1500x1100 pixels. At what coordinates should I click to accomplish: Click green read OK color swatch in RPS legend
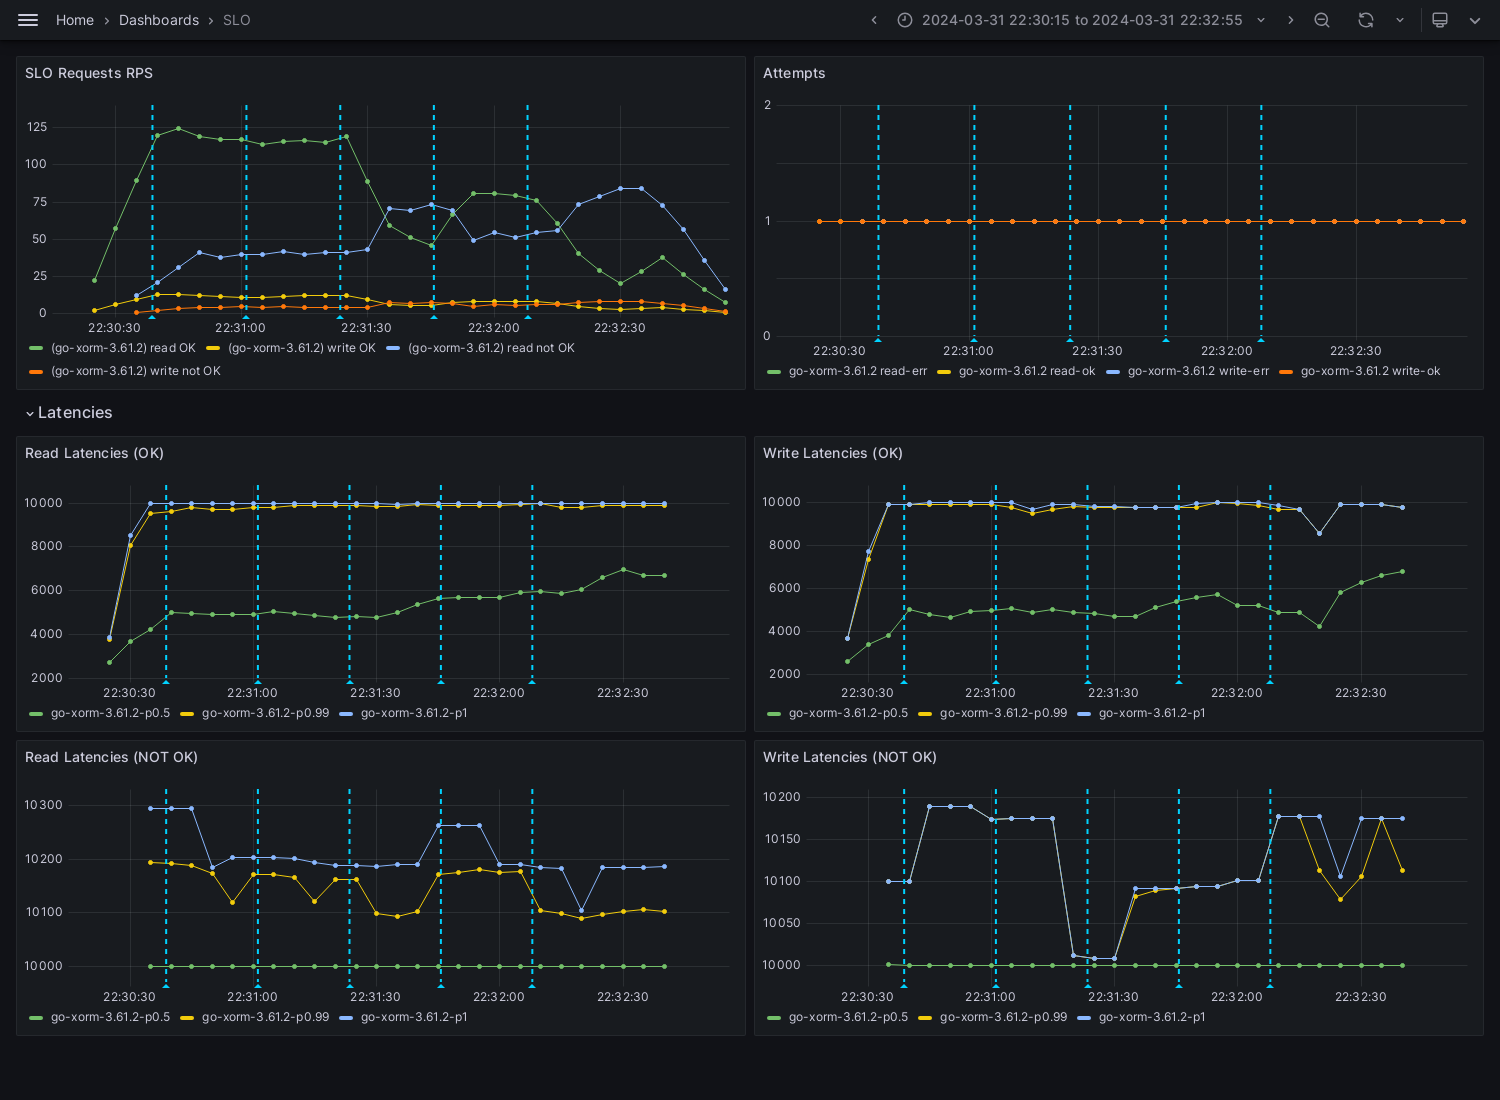37,348
